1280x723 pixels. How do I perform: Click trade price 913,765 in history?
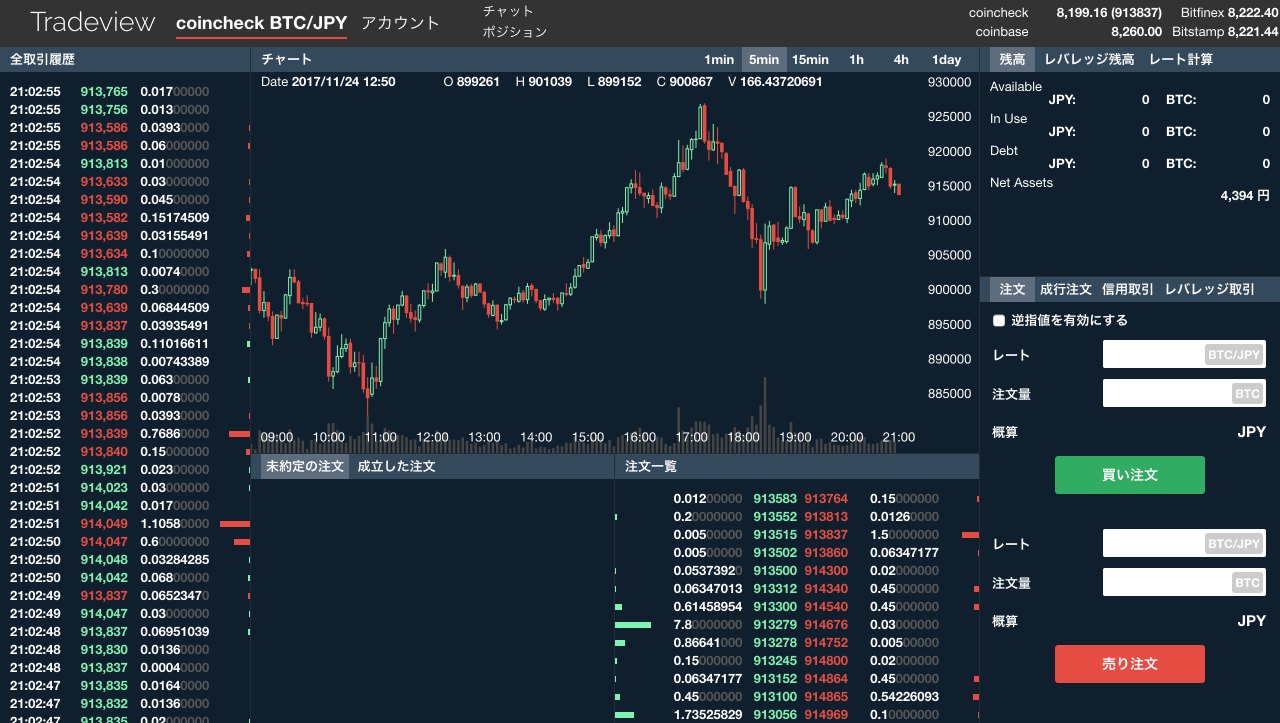(104, 91)
